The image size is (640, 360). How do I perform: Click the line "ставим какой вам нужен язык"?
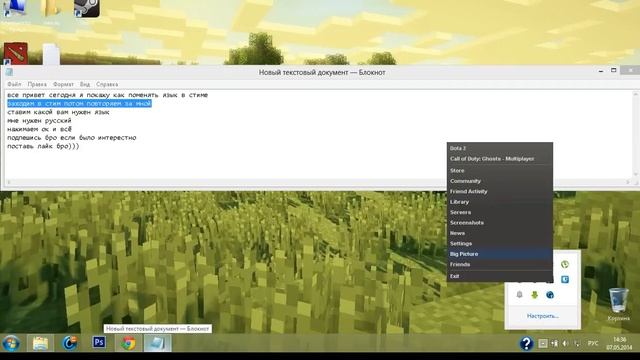click(x=58, y=112)
